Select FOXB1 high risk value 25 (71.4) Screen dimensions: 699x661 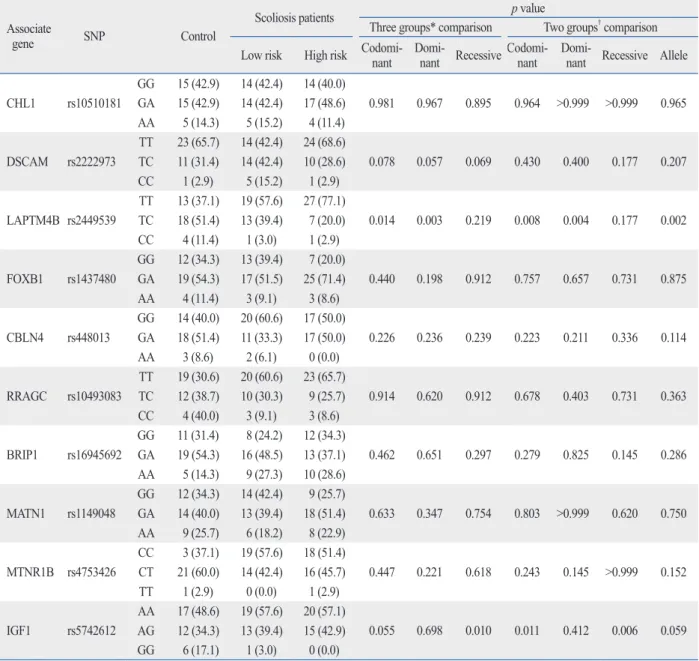tap(325, 279)
